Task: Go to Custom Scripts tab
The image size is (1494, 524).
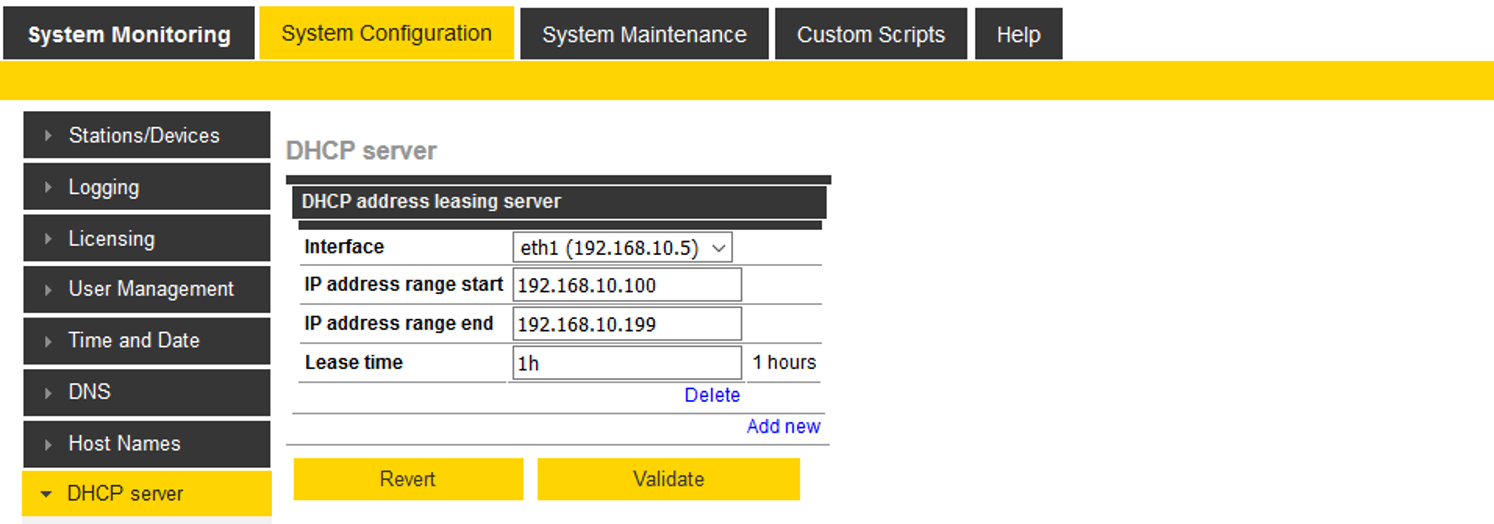Action: coord(870,35)
